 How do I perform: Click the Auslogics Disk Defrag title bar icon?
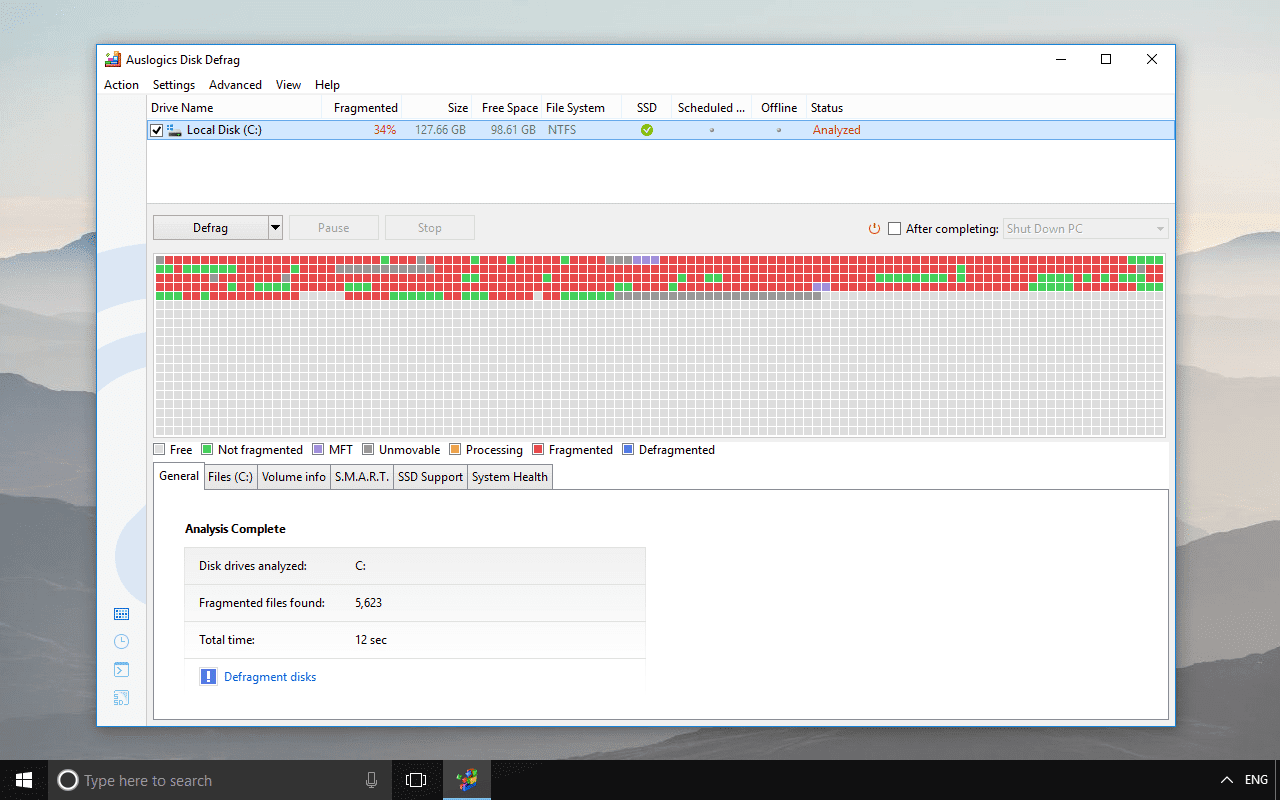[113, 60]
